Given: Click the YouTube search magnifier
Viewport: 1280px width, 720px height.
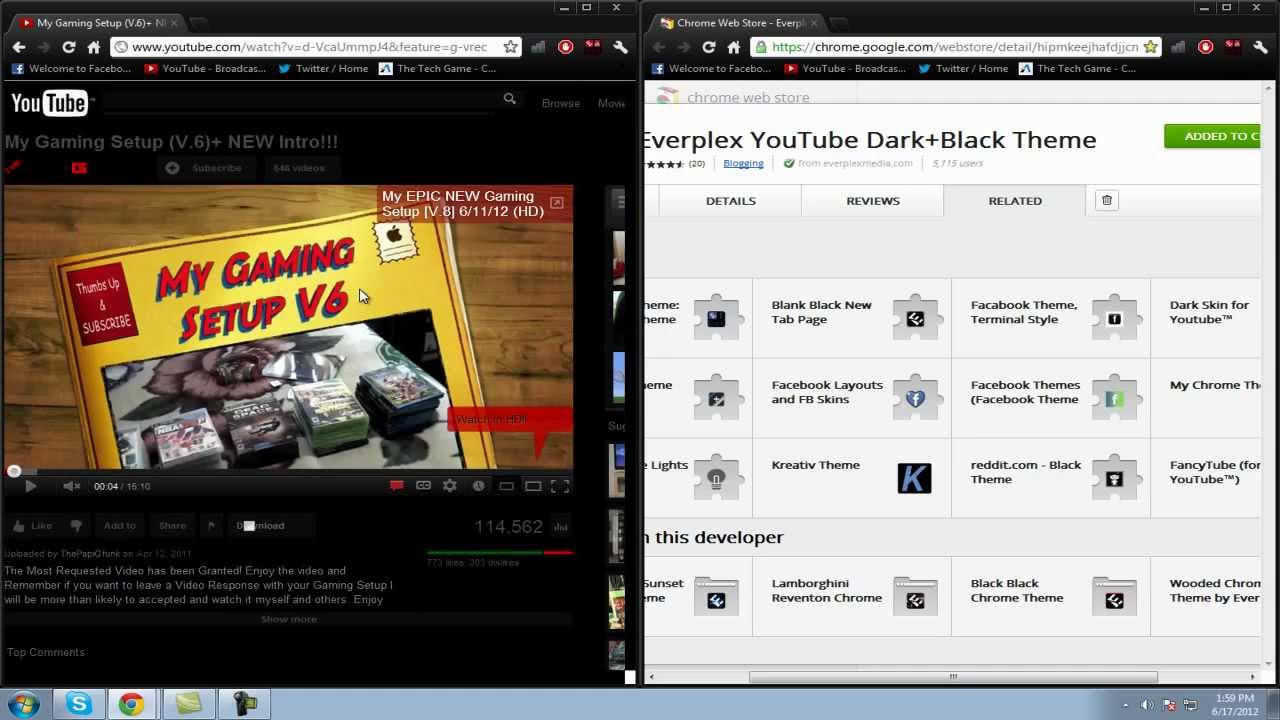Looking at the screenshot, I should tap(510, 99).
